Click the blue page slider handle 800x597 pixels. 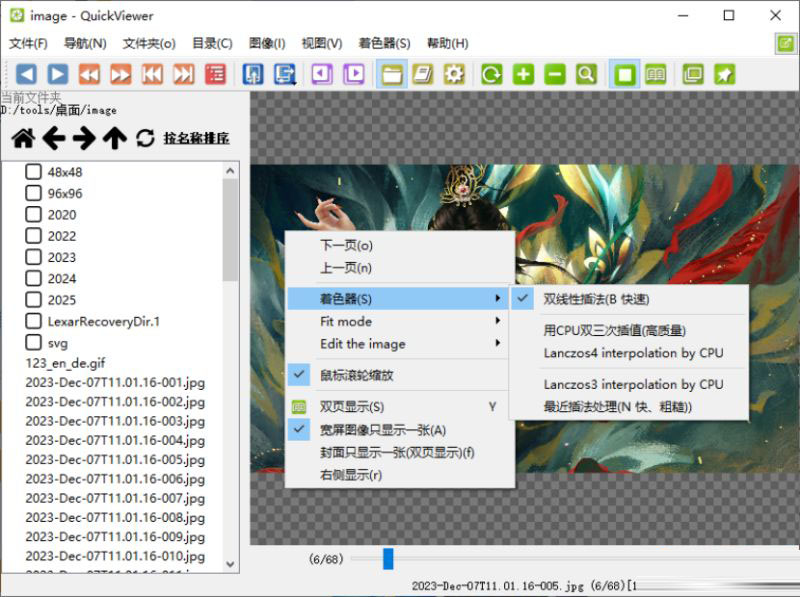pos(388,559)
